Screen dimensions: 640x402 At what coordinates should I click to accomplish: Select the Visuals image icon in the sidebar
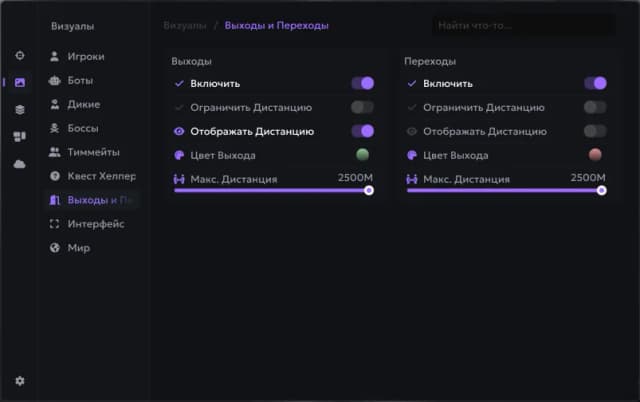tap(20, 82)
